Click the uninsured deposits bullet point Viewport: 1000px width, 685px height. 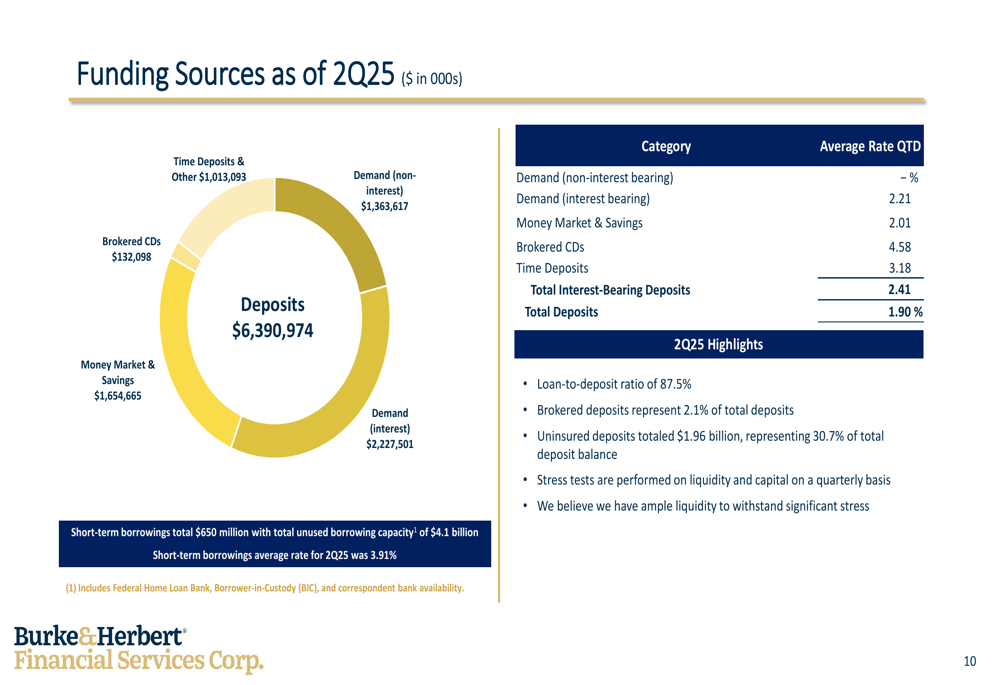point(703,445)
